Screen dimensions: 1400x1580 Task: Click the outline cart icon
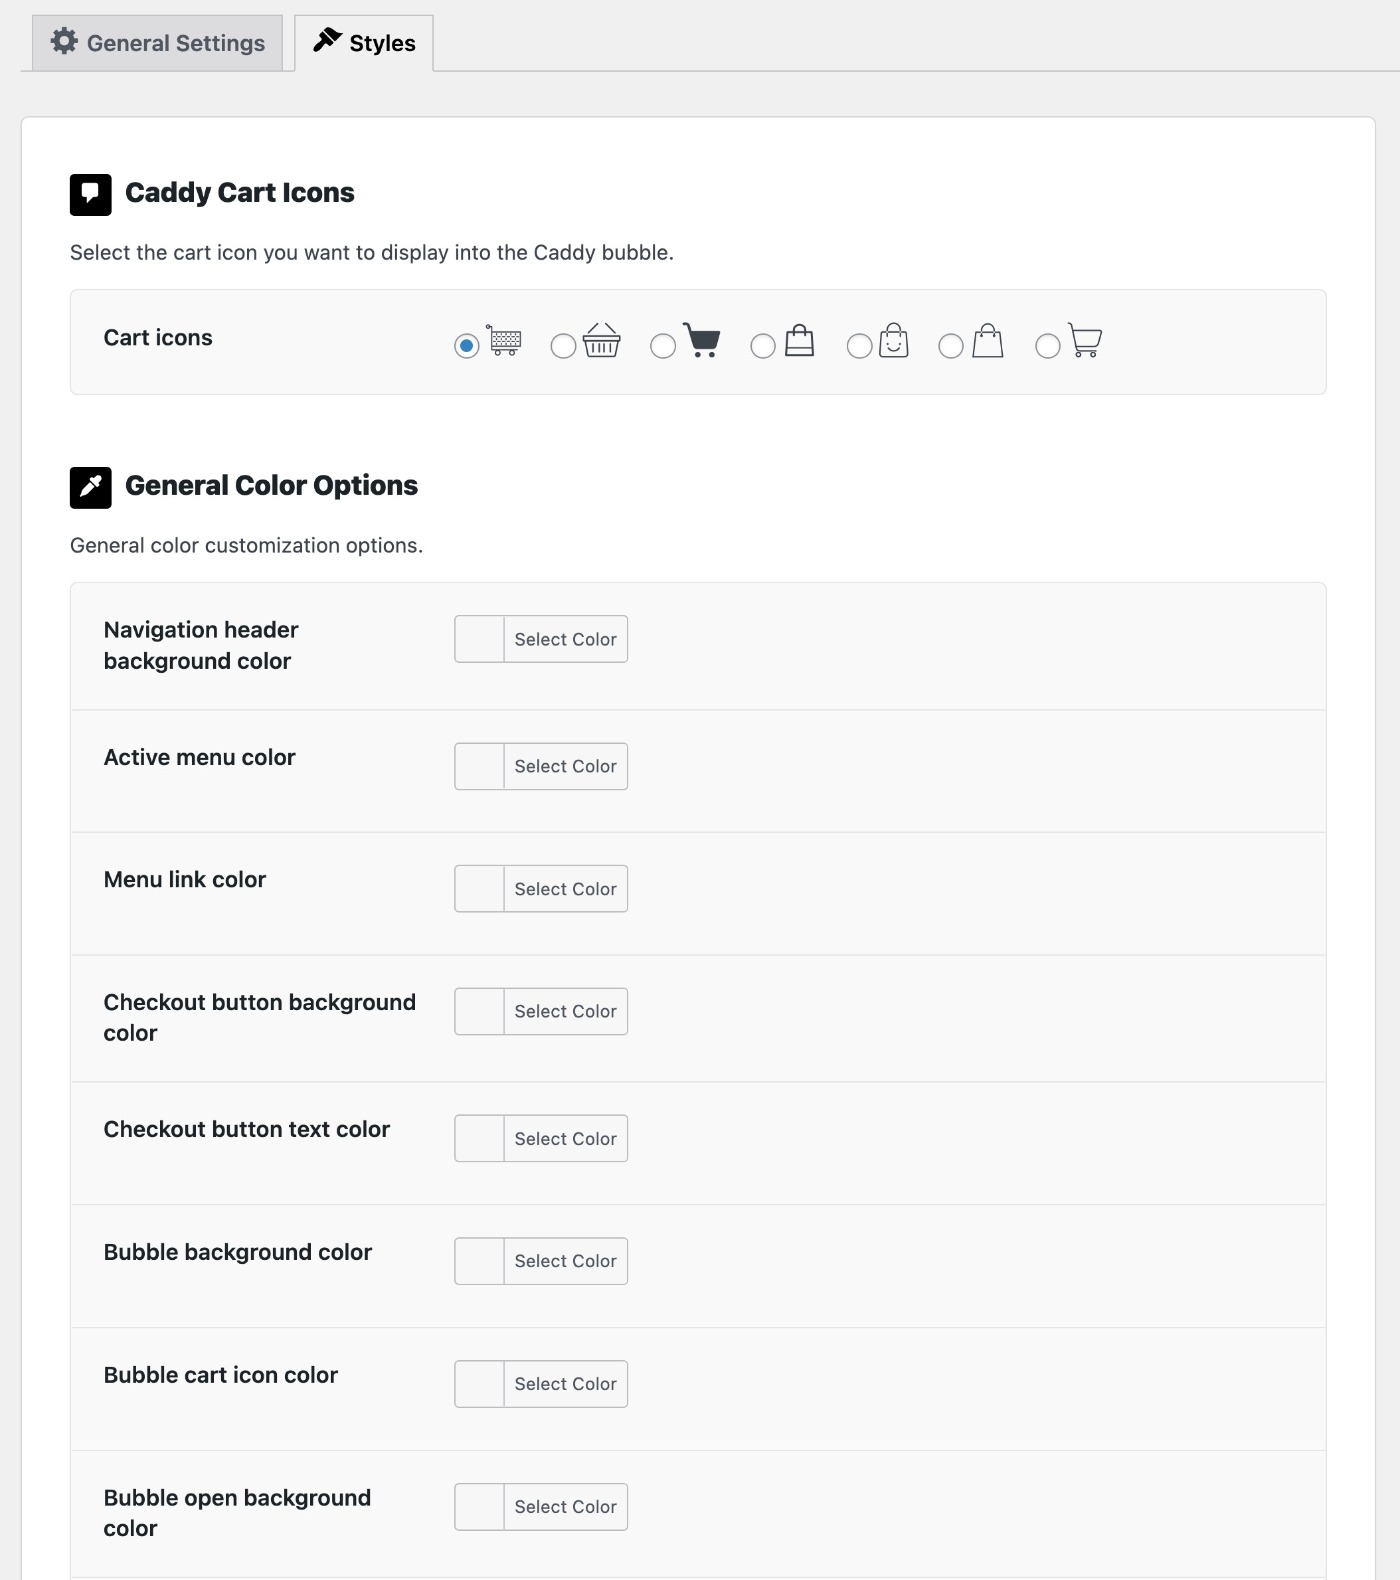tap(1084, 340)
